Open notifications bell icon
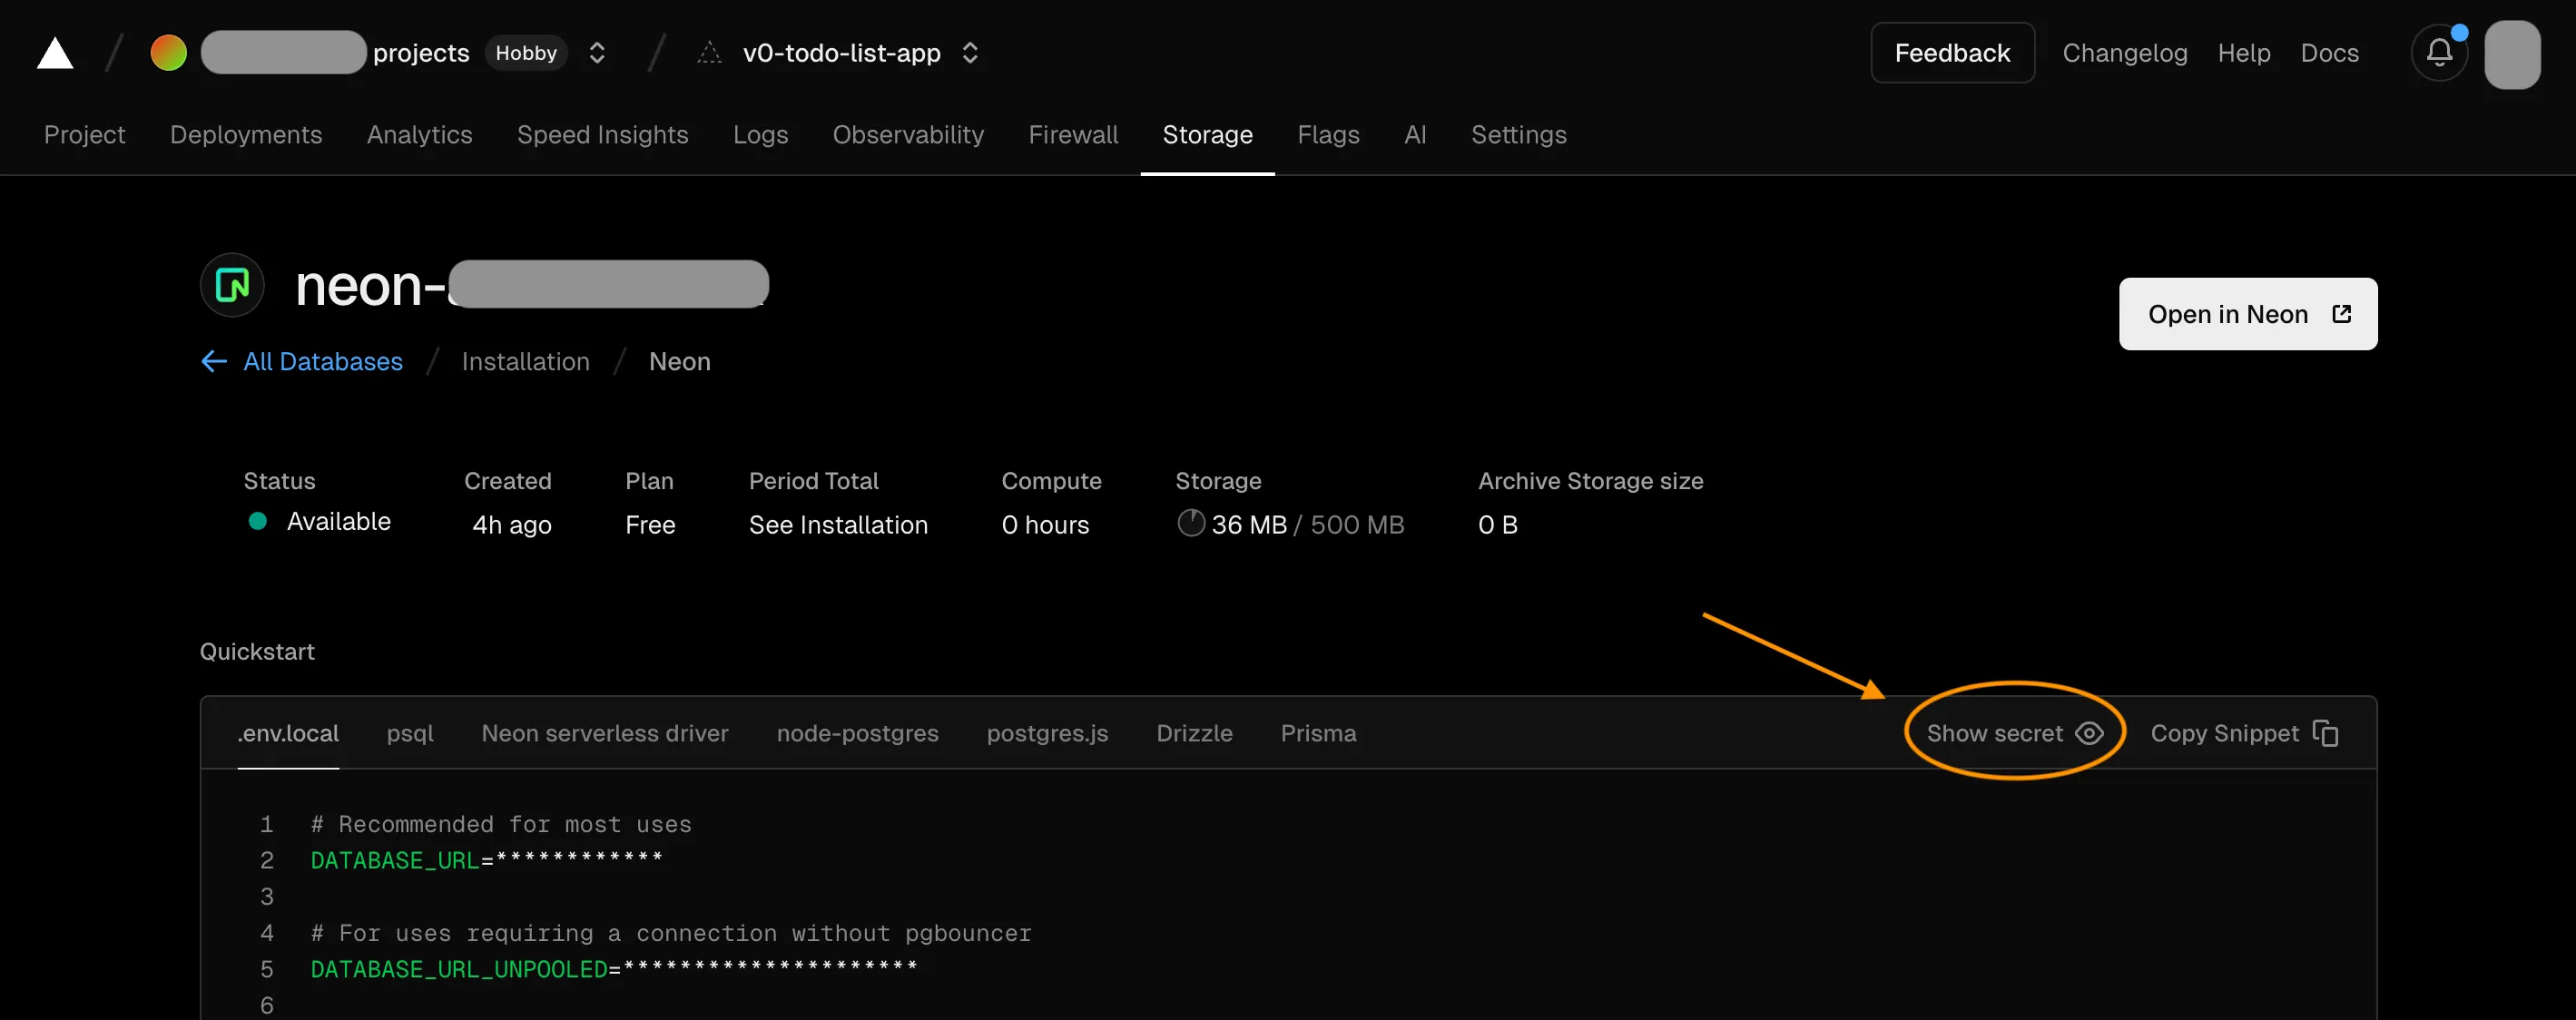2576x1020 pixels. click(x=2439, y=52)
